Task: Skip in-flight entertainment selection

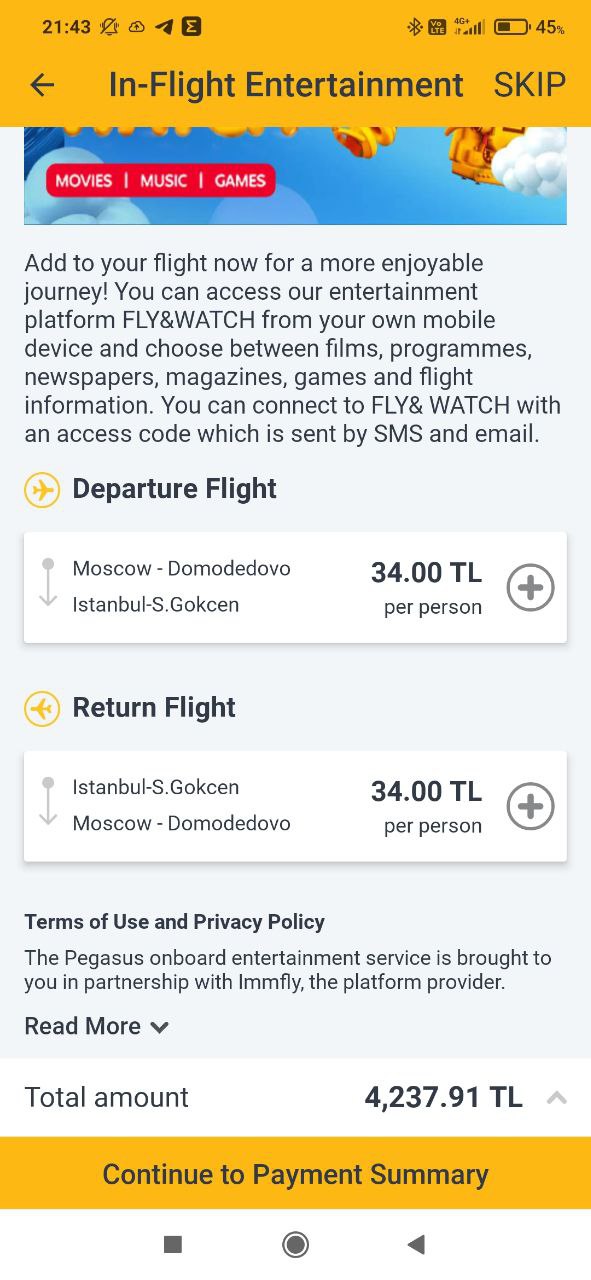Action: tap(530, 85)
